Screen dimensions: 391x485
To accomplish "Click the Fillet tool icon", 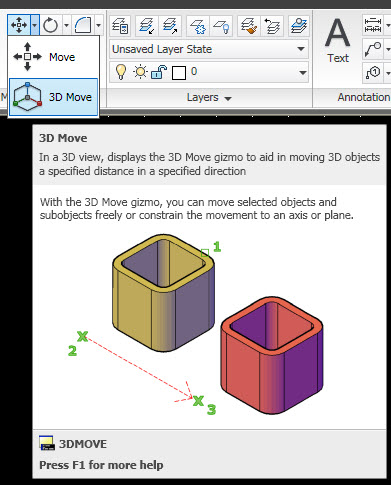I will [83, 25].
